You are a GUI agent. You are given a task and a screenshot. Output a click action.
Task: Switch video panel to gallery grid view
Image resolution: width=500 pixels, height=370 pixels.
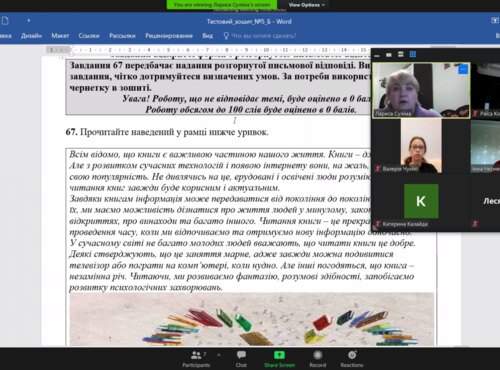[413, 54]
